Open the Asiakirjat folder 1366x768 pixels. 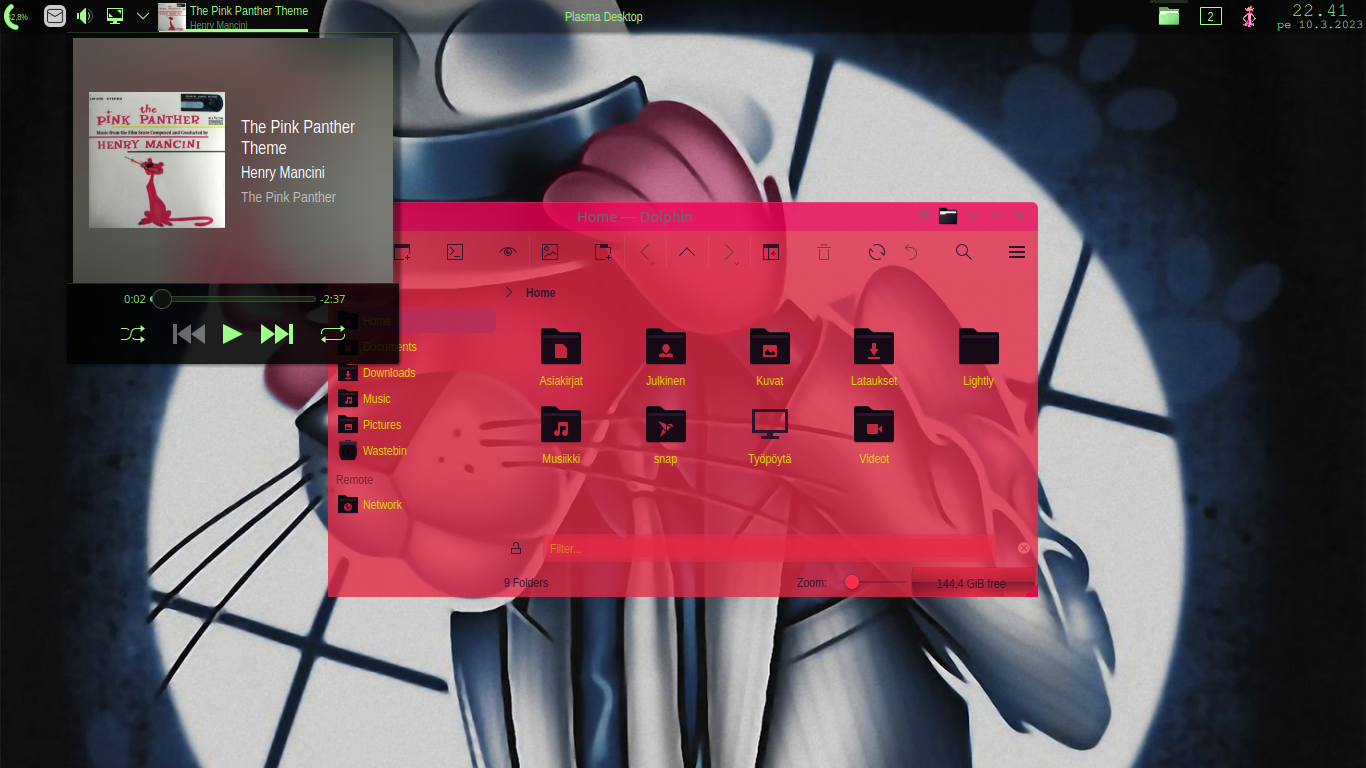click(561, 357)
